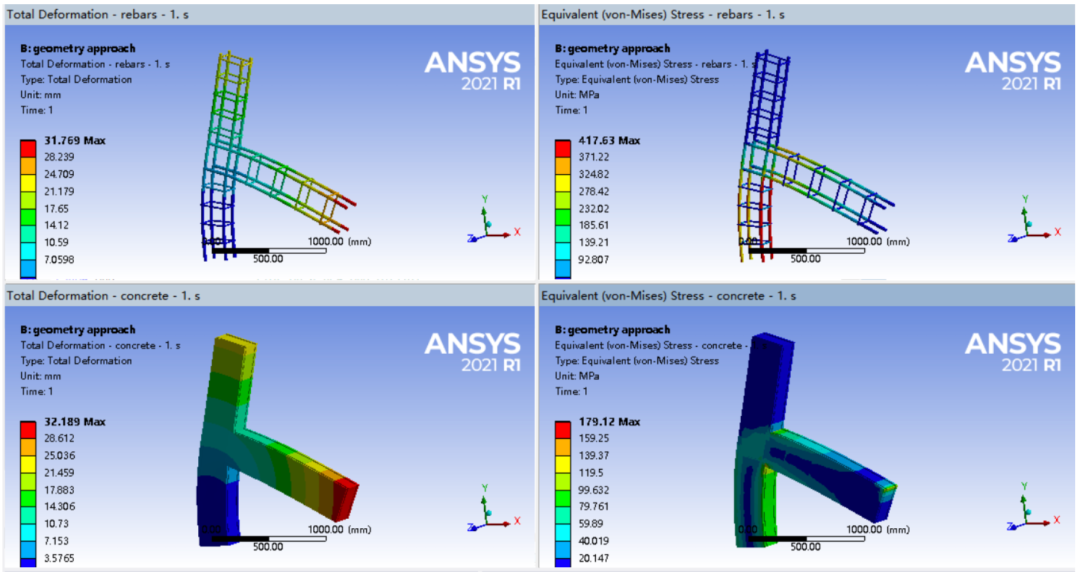Click red X axis of rebars stress triad
This screenshot has width=1080, height=578.
tap(1041, 234)
